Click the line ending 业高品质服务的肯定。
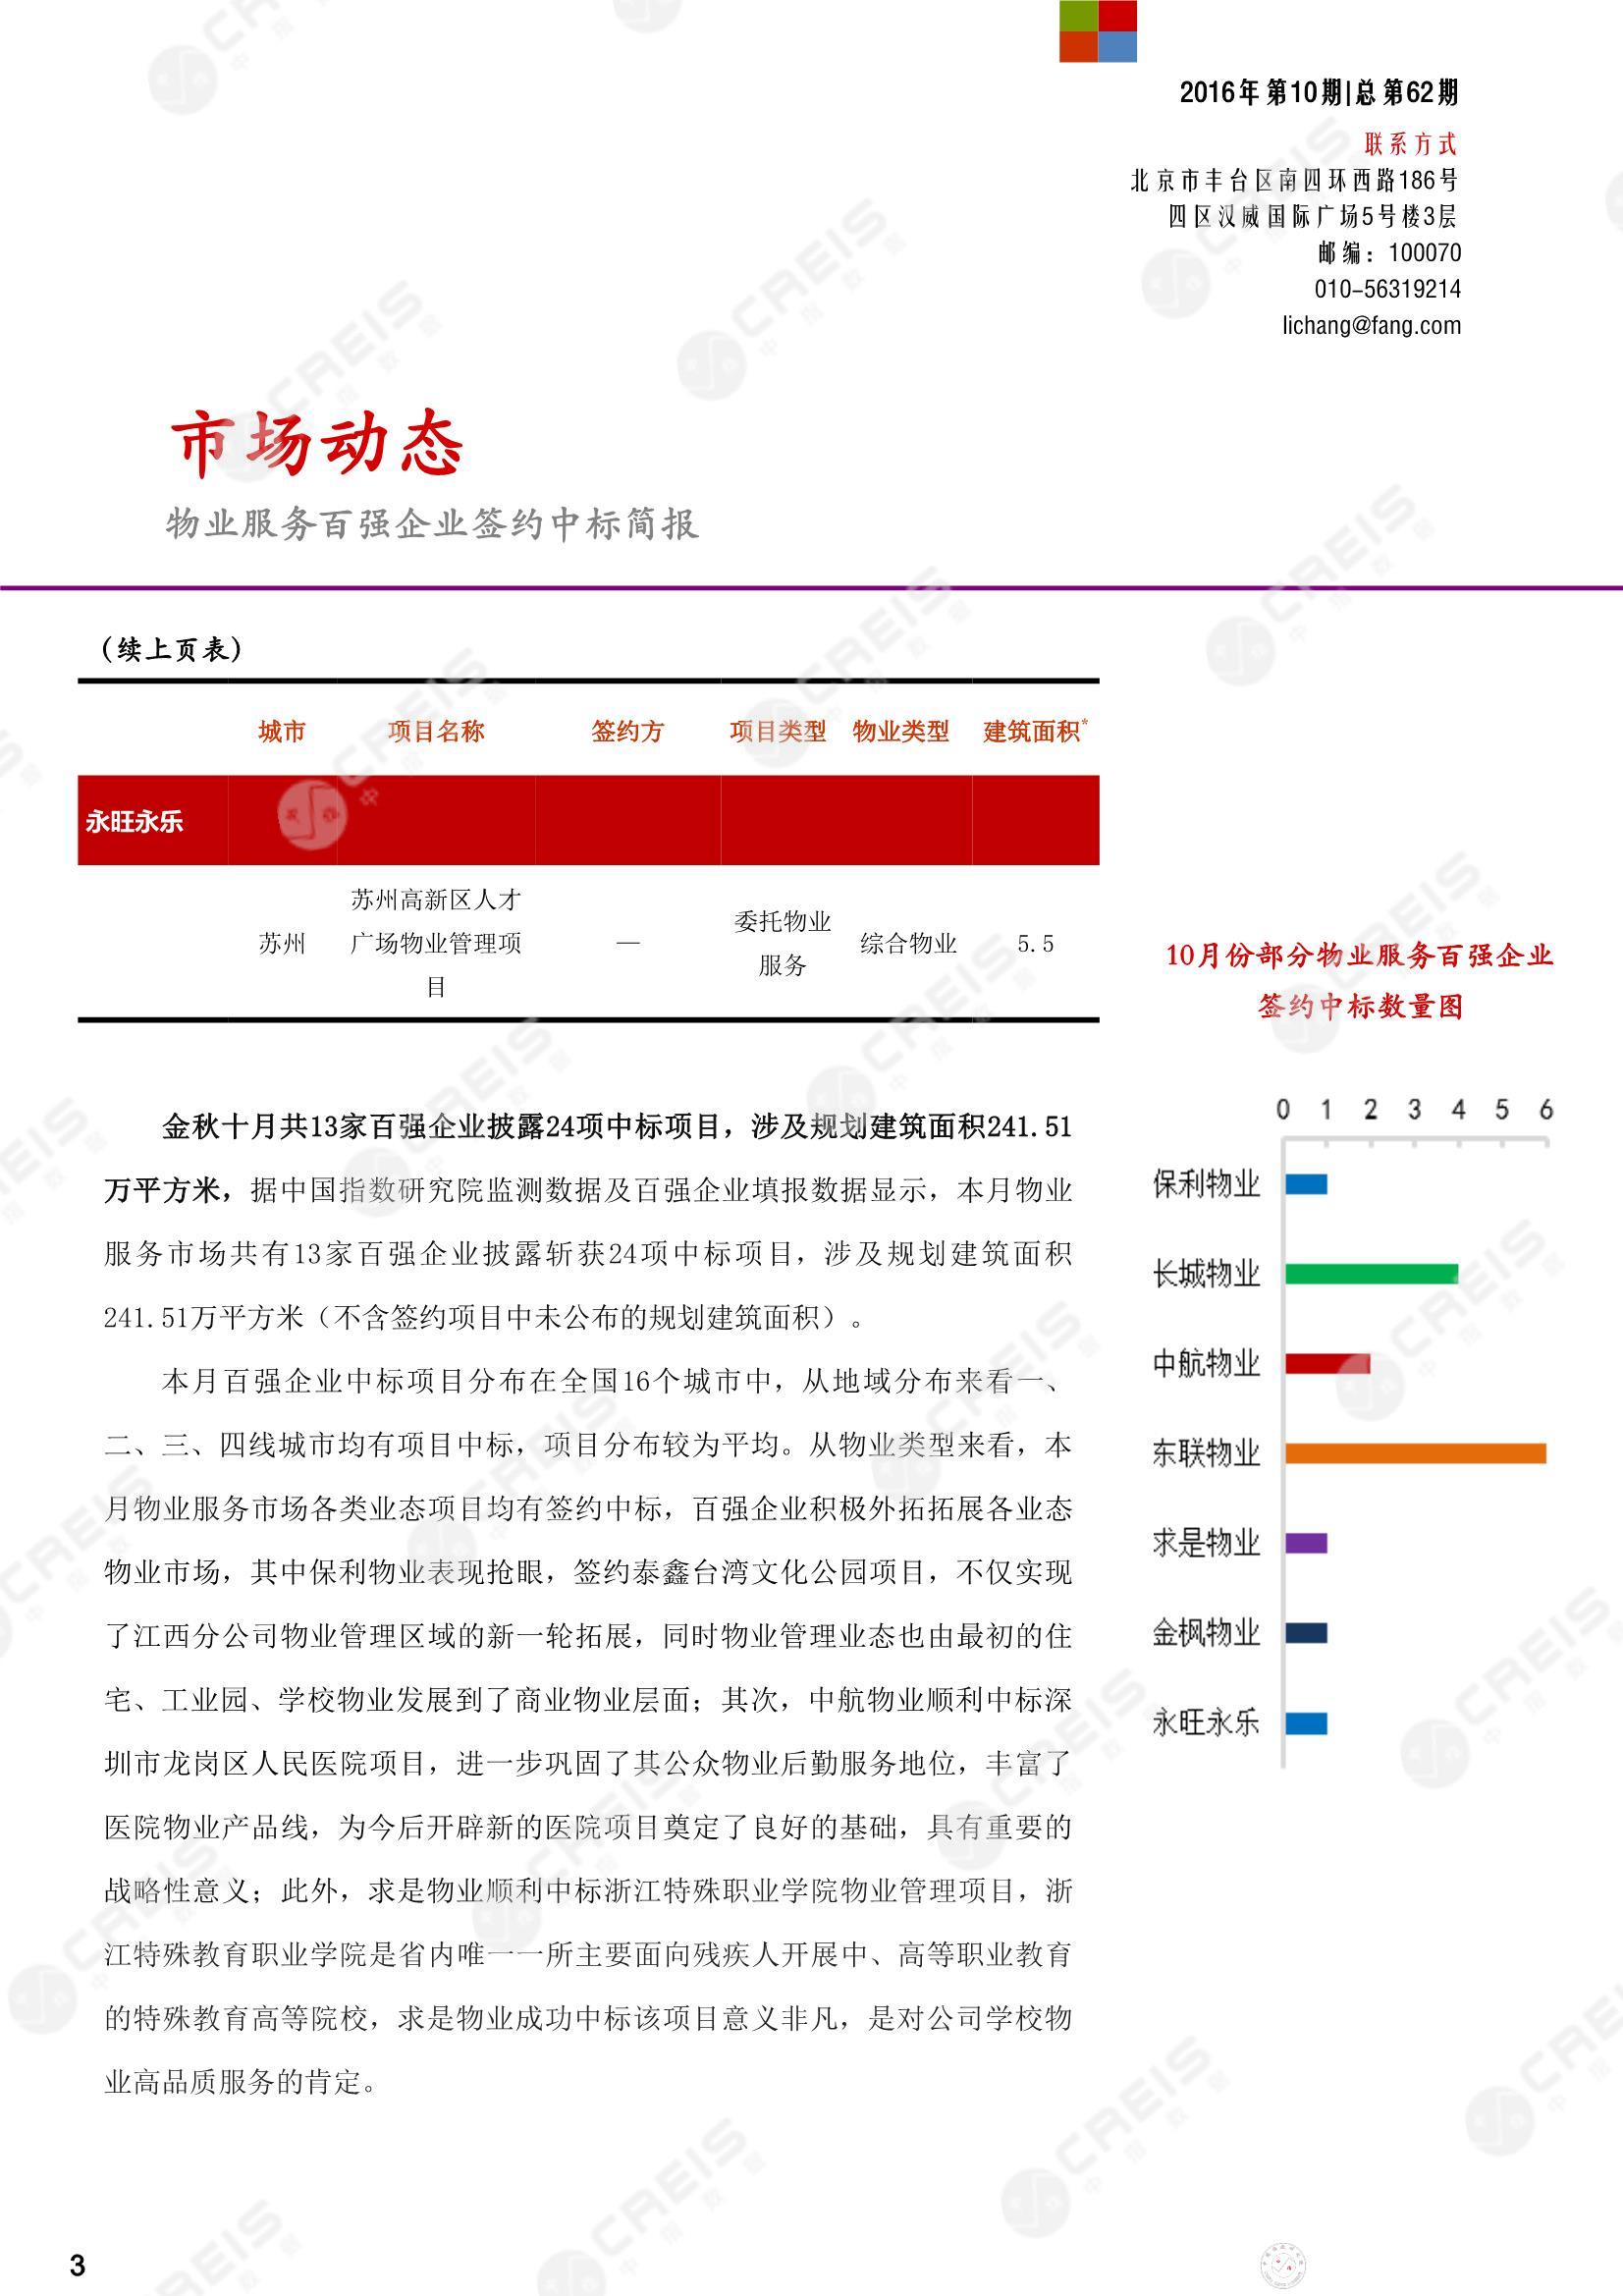Image resolution: width=1623 pixels, height=2296 pixels. [241, 2082]
